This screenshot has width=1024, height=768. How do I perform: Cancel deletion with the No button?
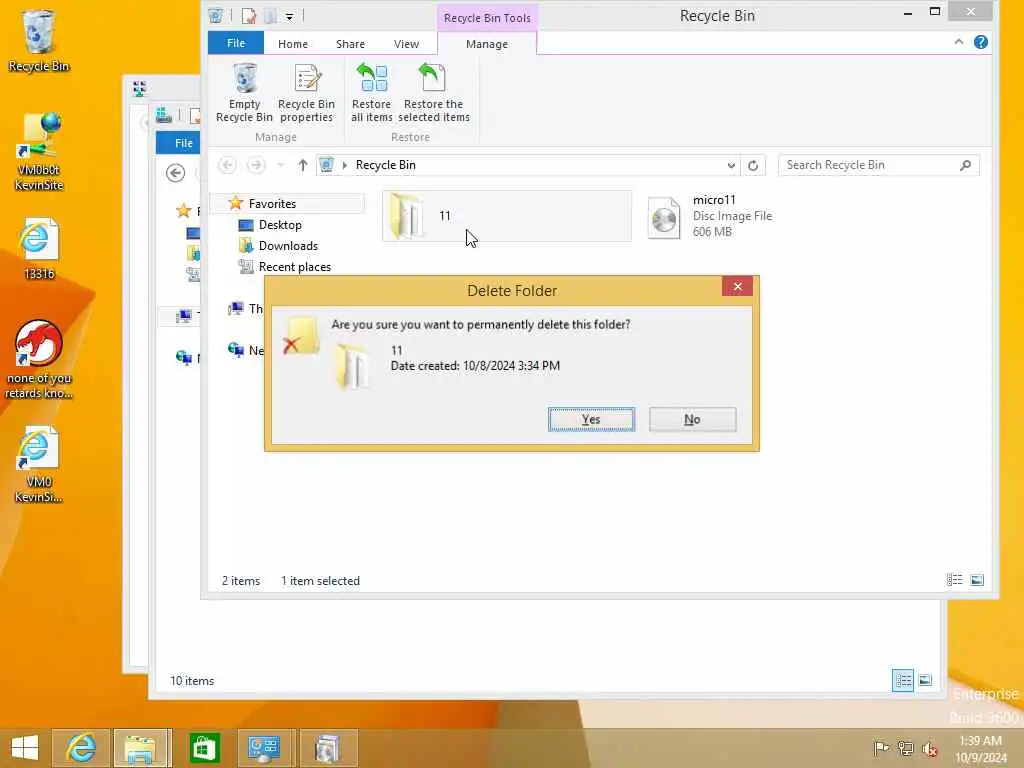click(692, 419)
